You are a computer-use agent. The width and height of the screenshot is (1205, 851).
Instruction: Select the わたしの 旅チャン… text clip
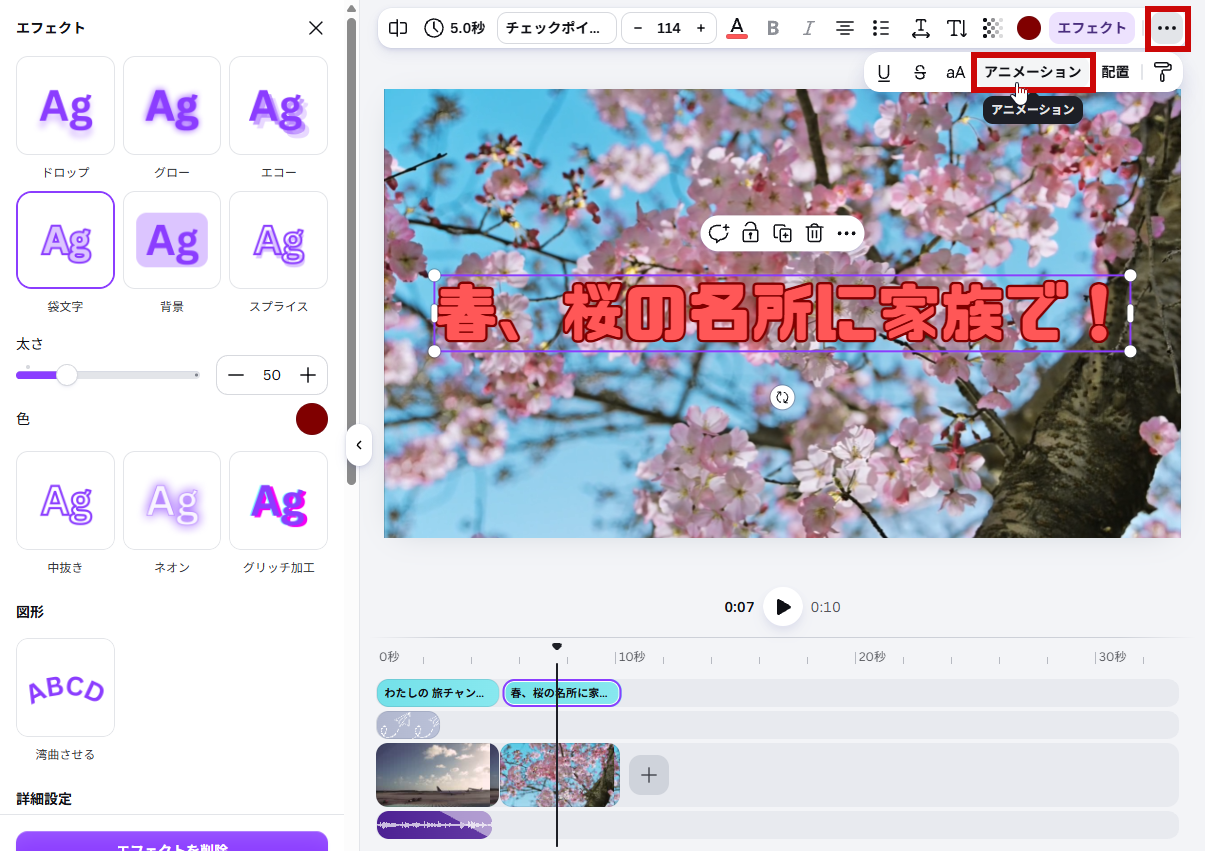[437, 692]
